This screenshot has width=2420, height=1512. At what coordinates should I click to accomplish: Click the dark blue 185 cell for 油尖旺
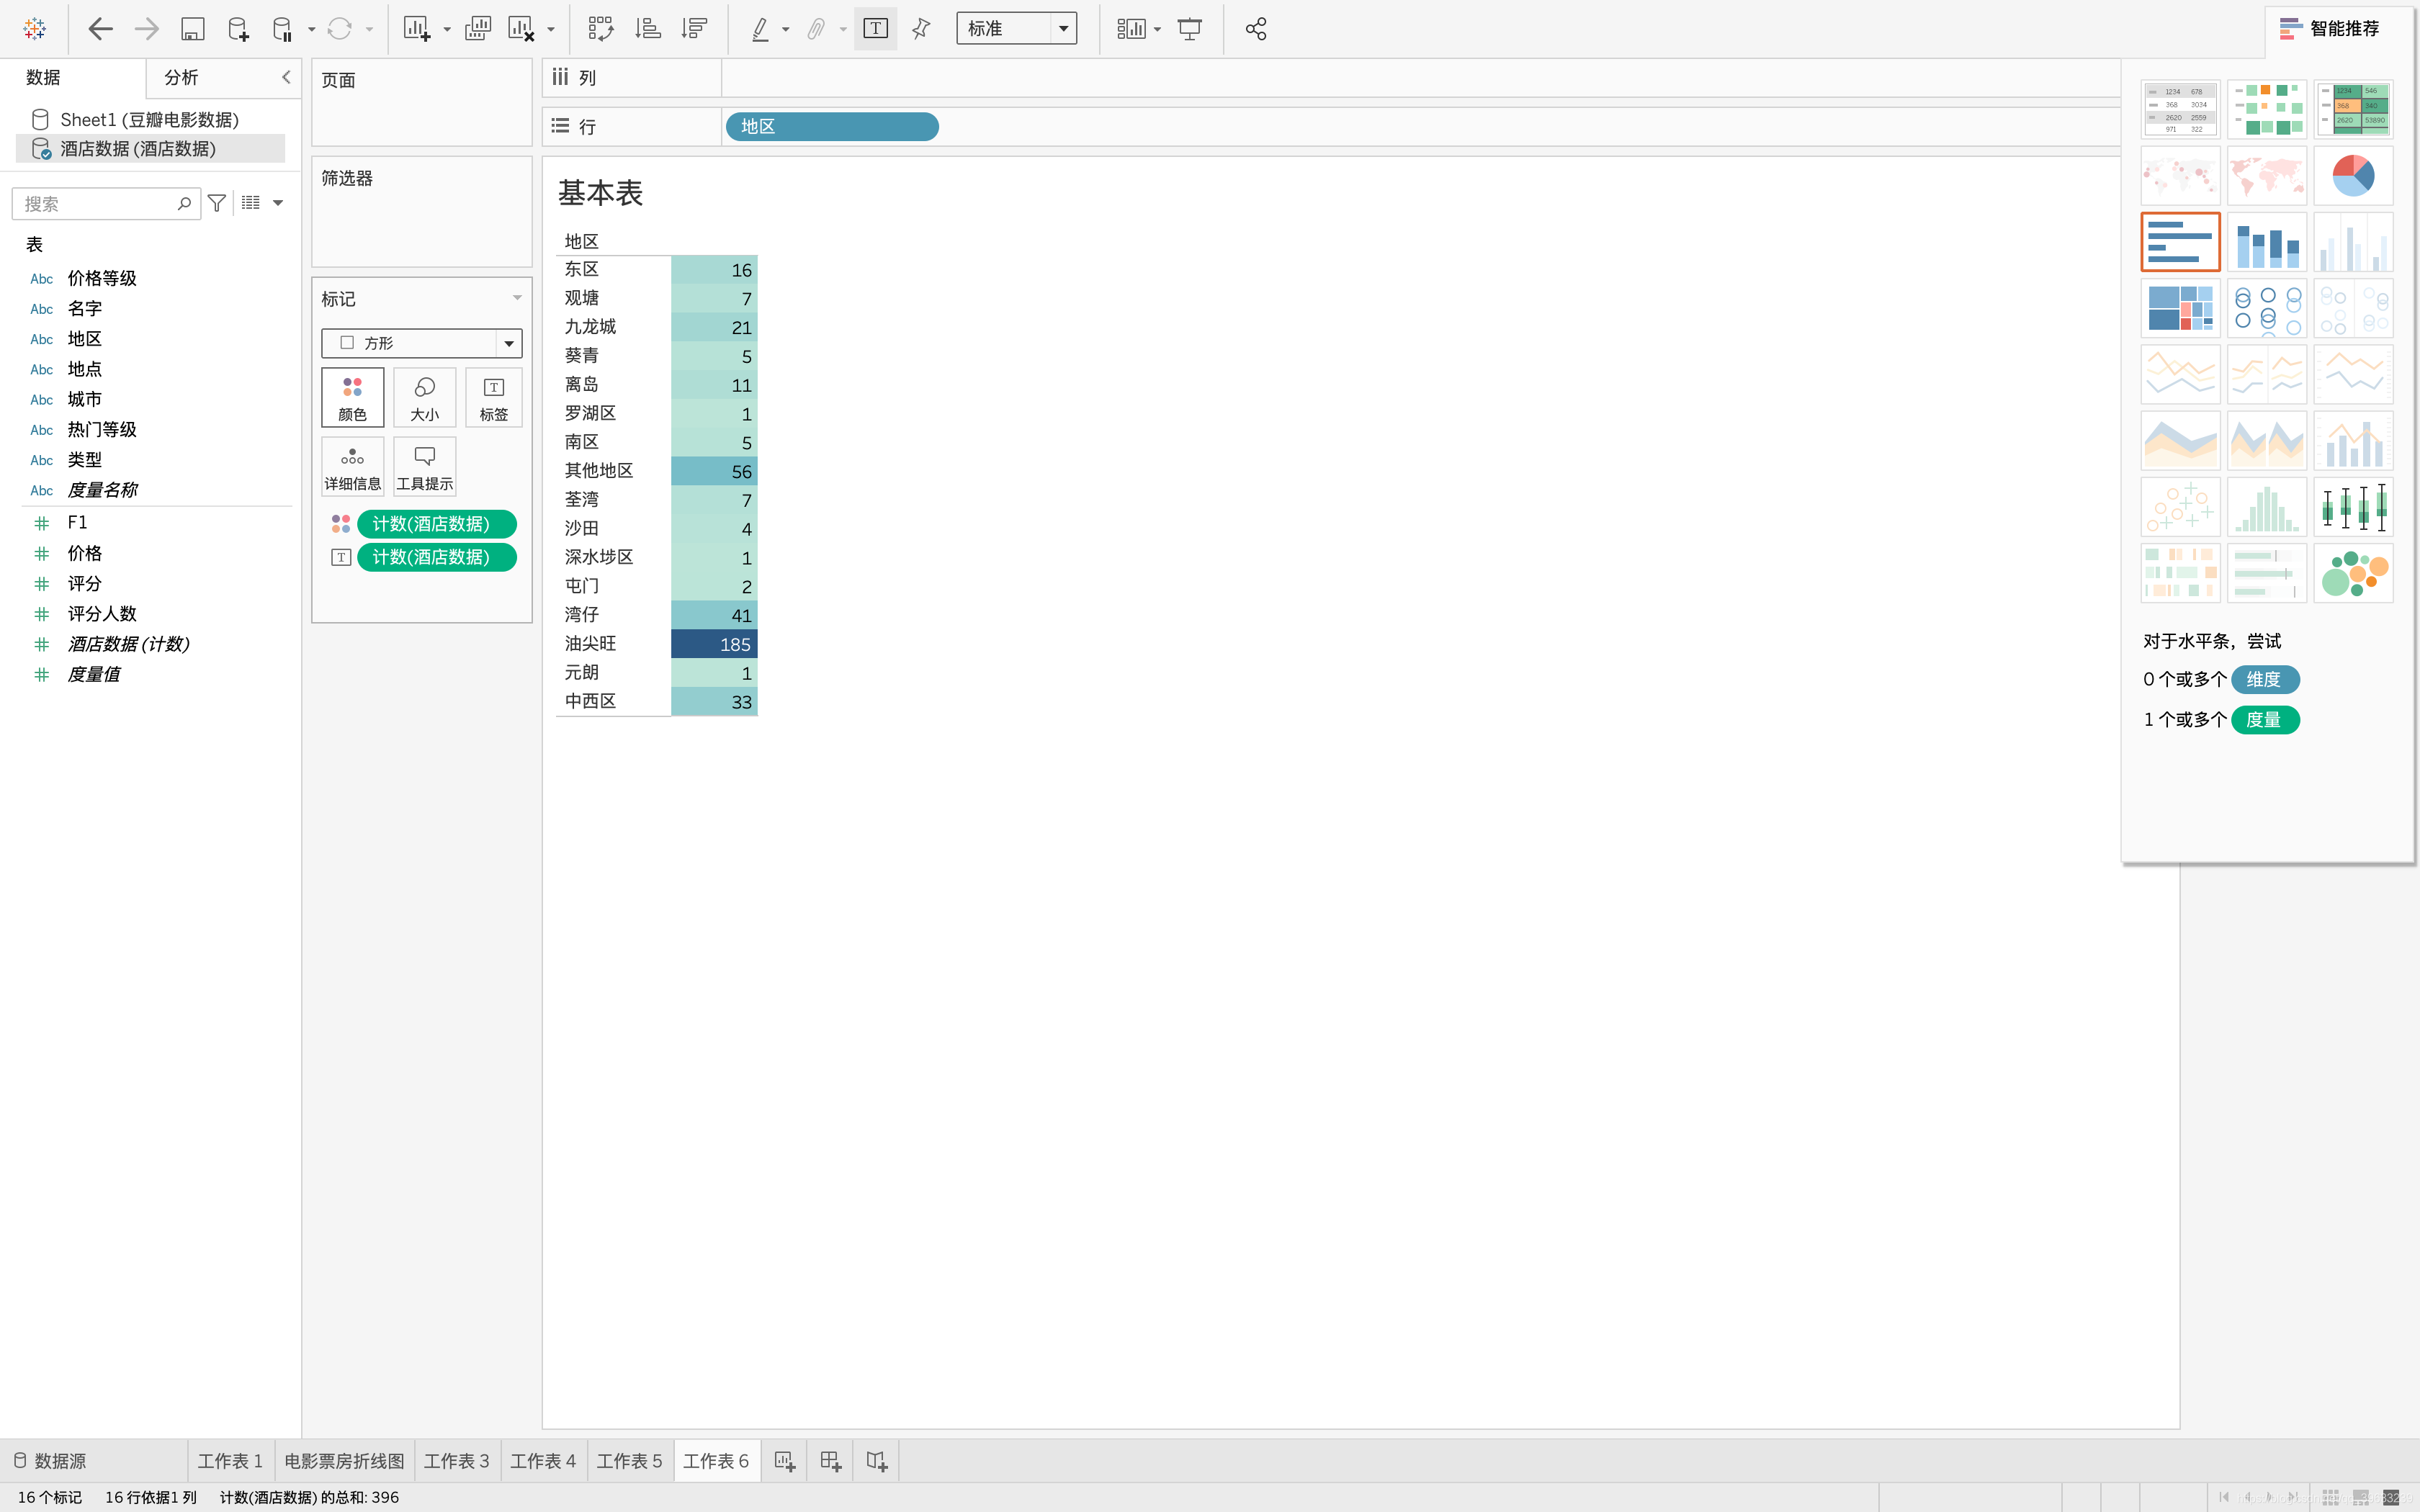click(x=714, y=644)
